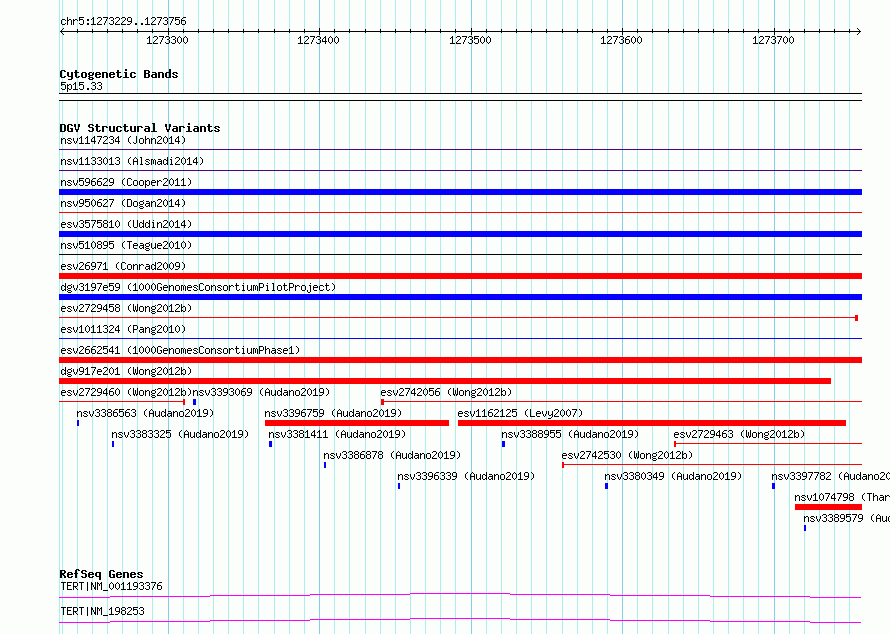Image resolution: width=890 pixels, height=634 pixels.
Task: Click TERT|NM_001193376 gene label
Action: [x=111, y=586]
